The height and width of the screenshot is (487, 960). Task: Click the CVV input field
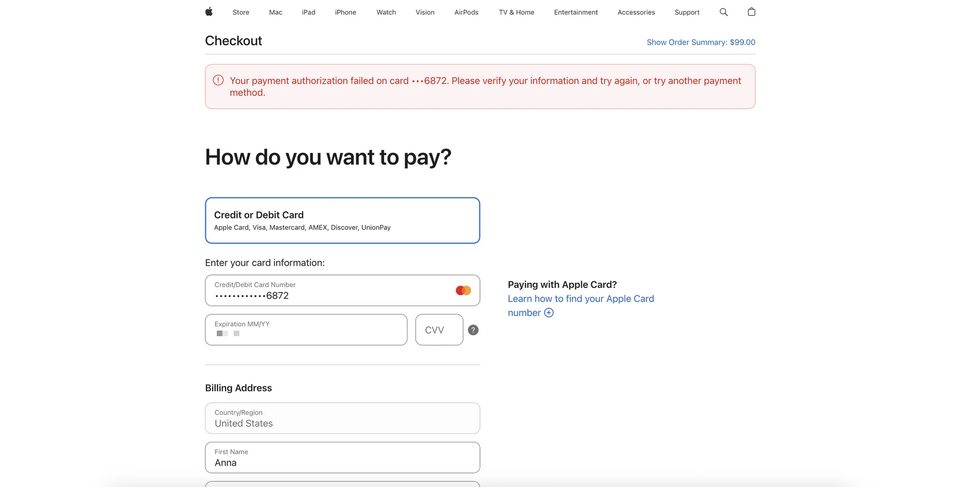click(x=439, y=330)
